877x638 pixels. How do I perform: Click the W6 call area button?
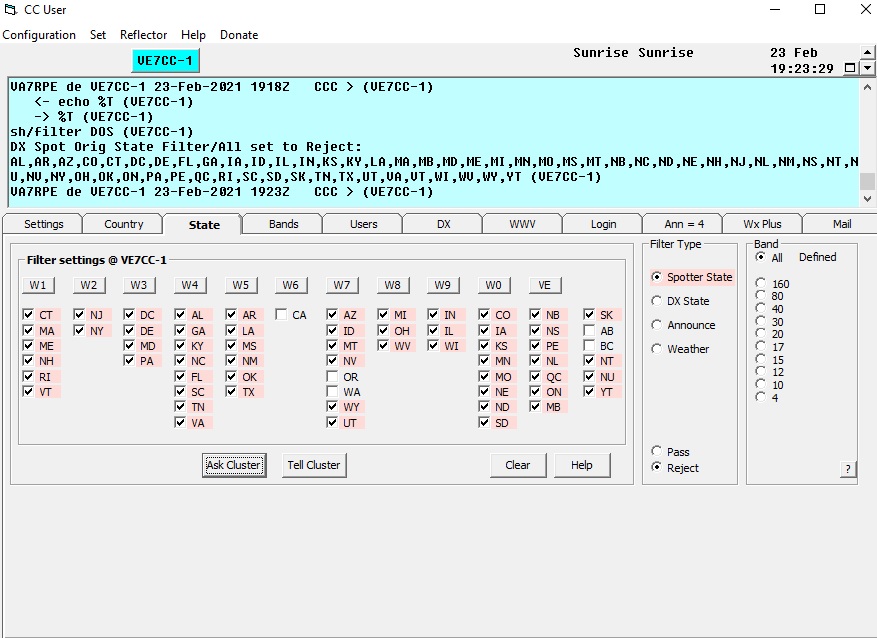click(290, 285)
